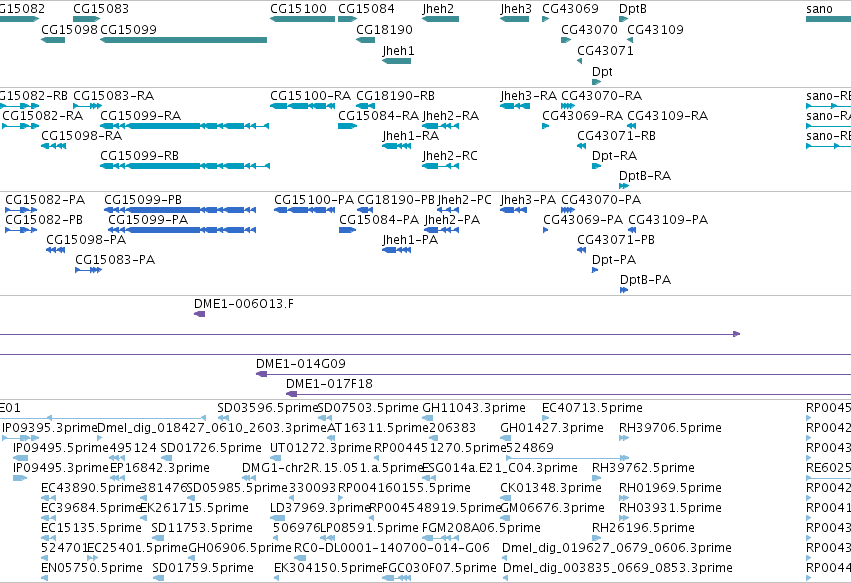Open the CG15084 gene label
The height and width of the screenshot is (583, 851).
pos(366,9)
